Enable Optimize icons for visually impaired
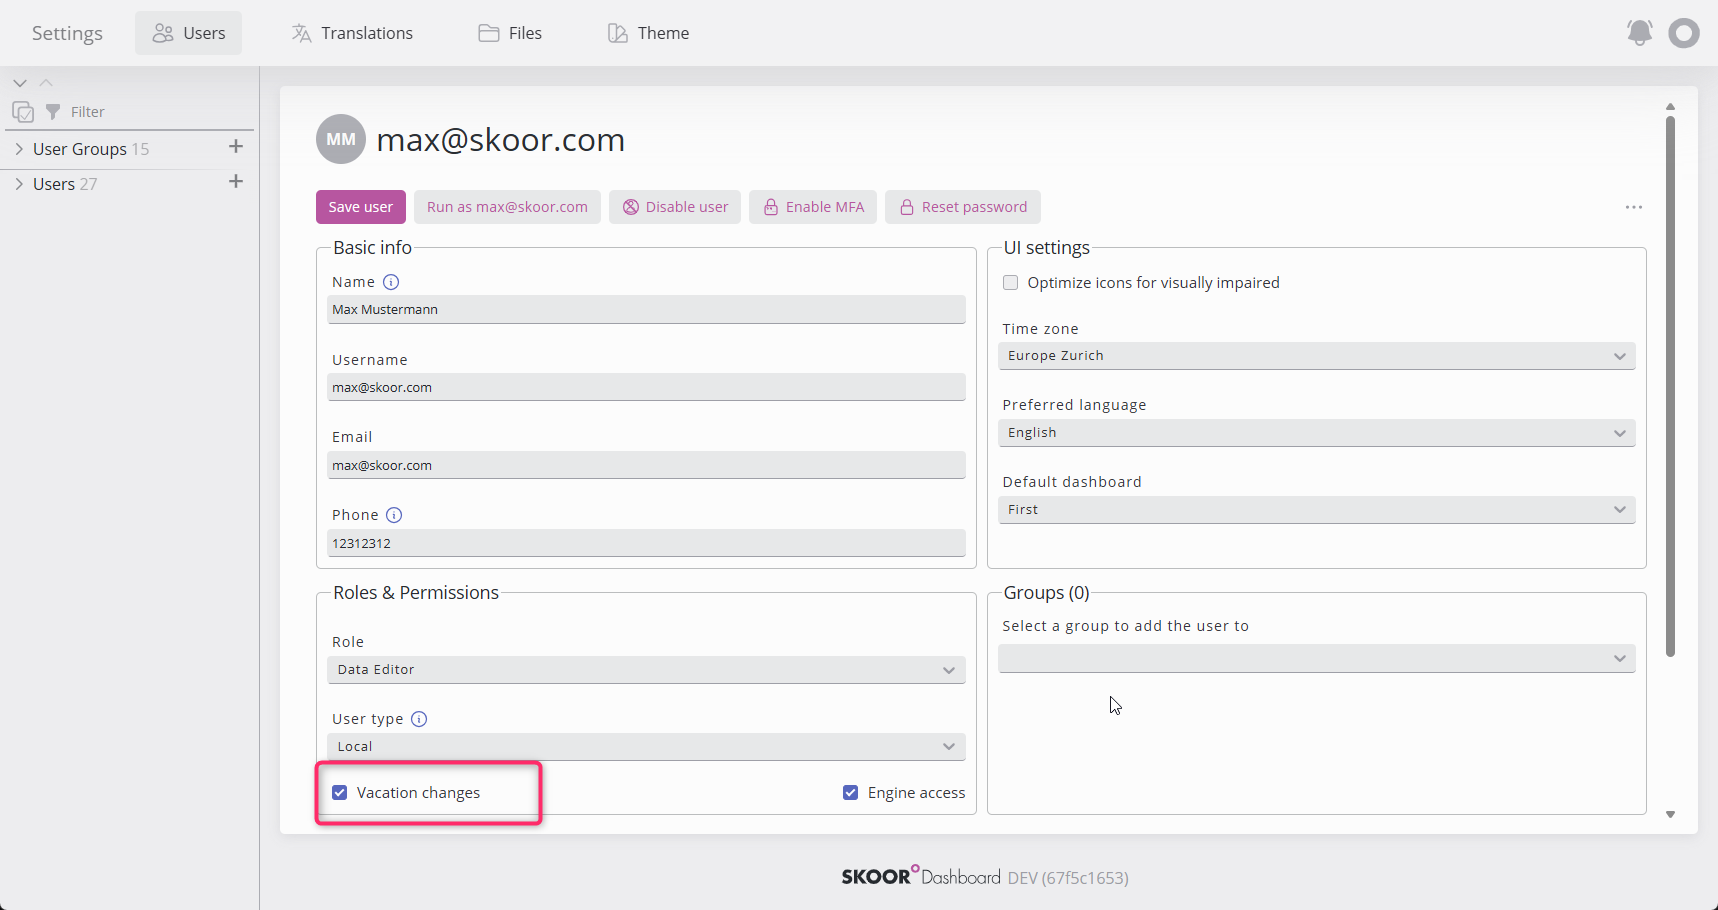The image size is (1718, 910). [1011, 283]
